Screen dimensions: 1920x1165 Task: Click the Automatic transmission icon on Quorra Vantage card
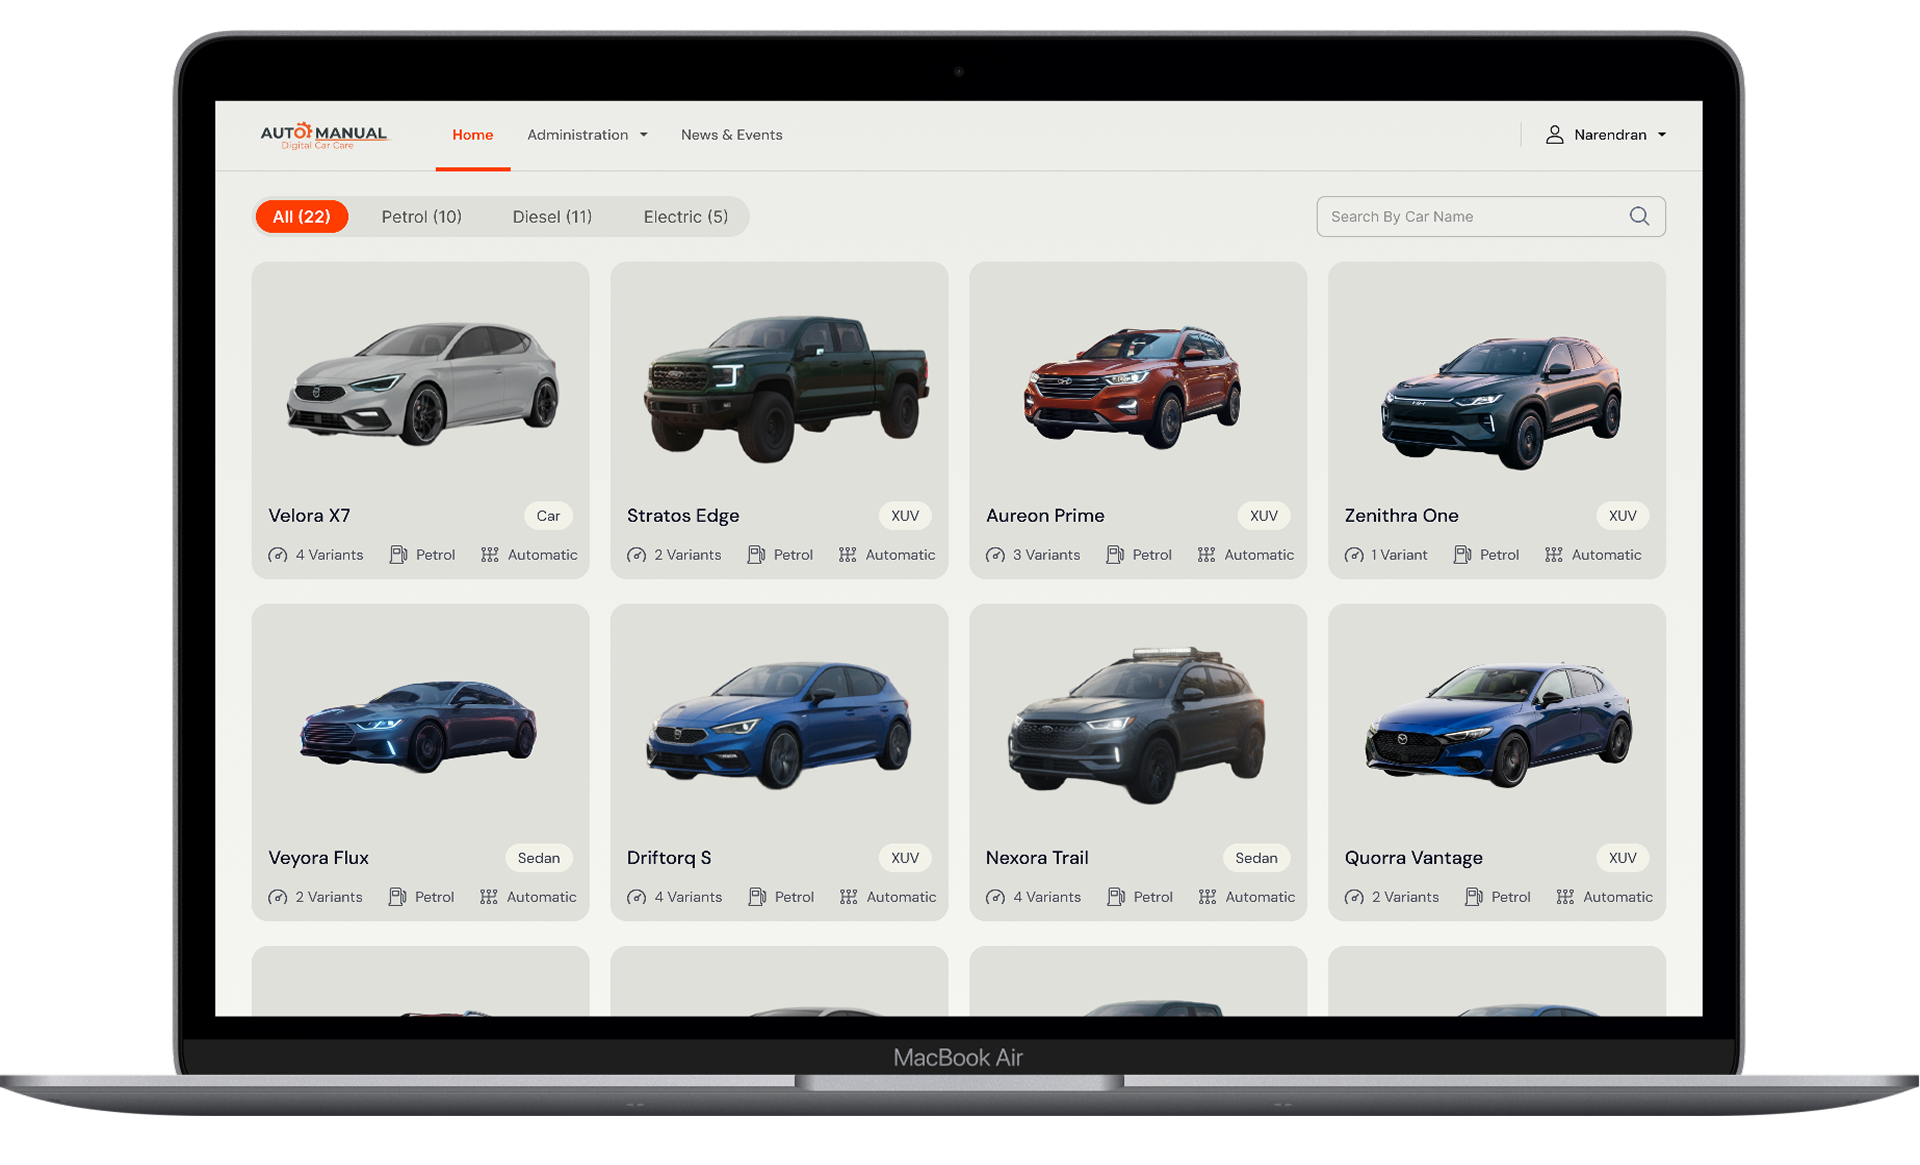pos(1565,896)
